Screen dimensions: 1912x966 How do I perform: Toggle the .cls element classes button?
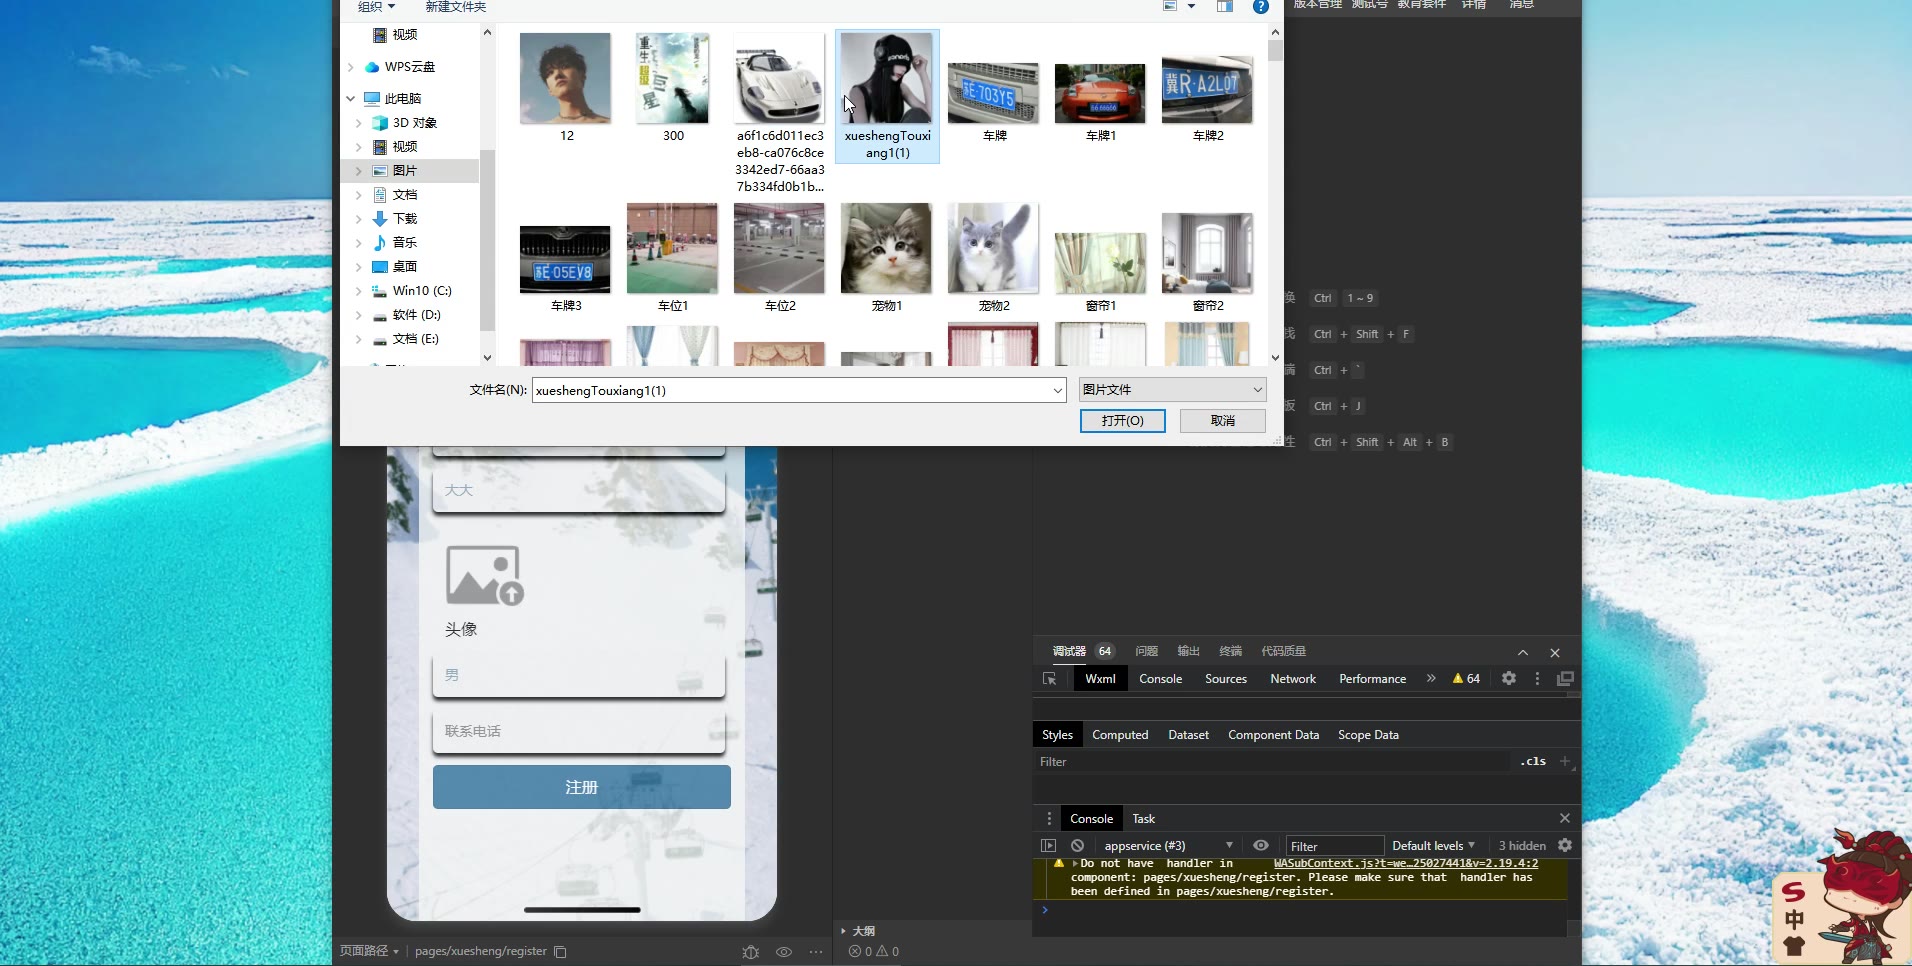pyautogui.click(x=1533, y=761)
